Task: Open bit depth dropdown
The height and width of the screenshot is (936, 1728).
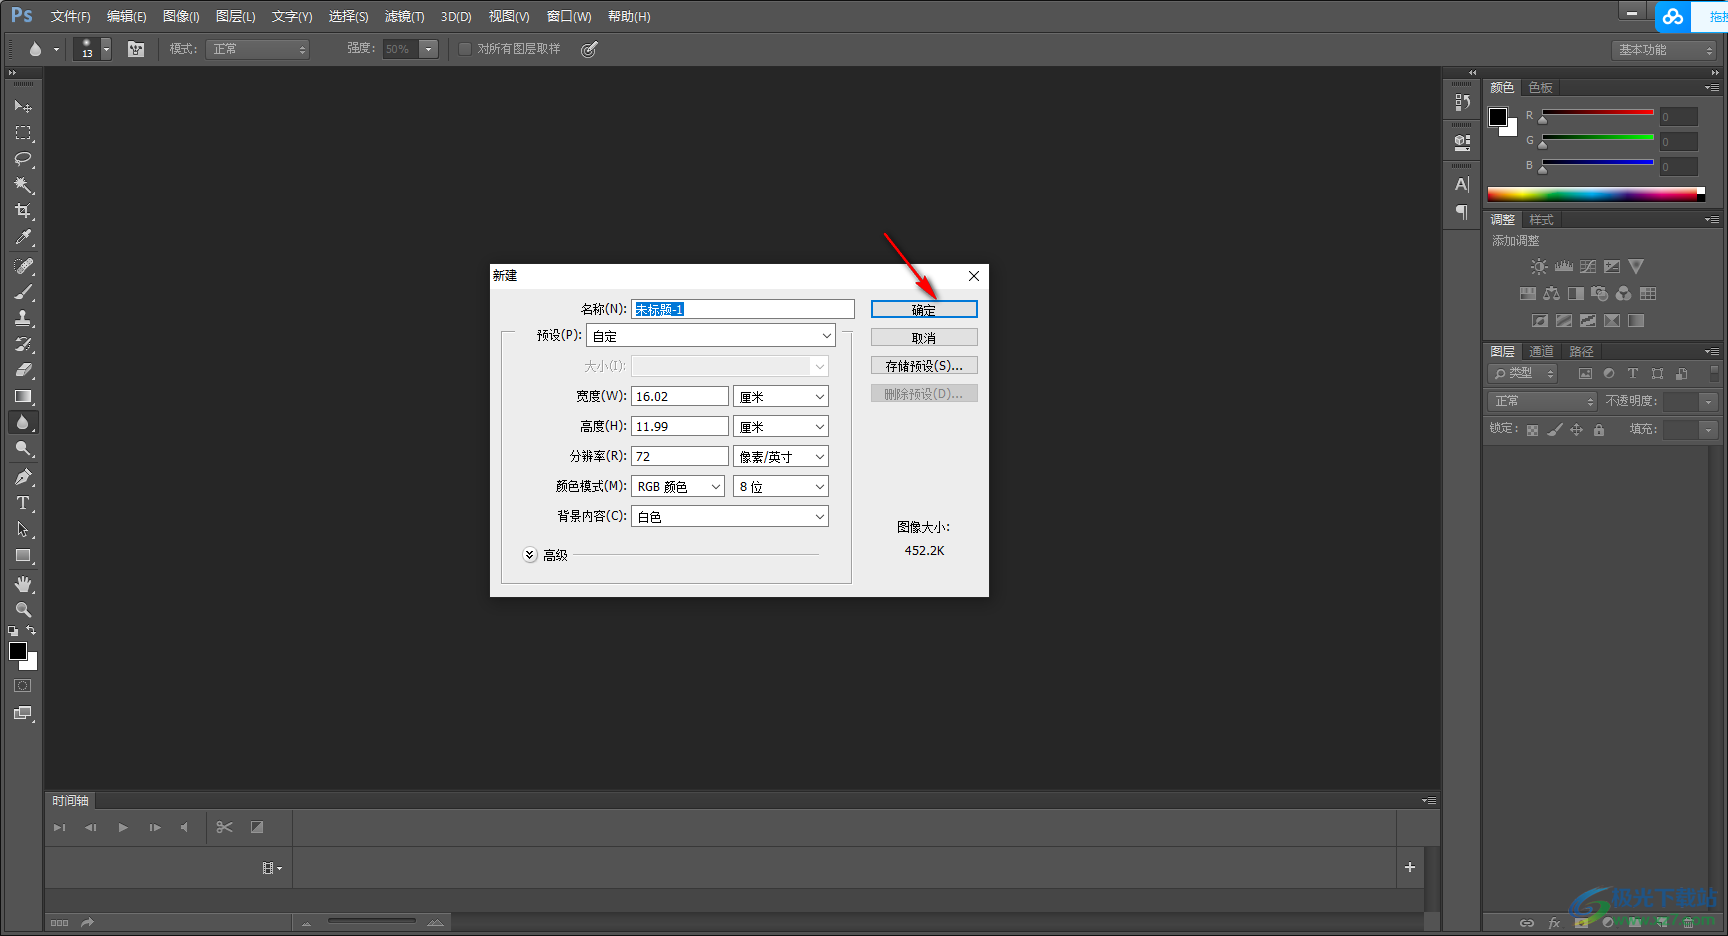Action: pyautogui.click(x=781, y=487)
